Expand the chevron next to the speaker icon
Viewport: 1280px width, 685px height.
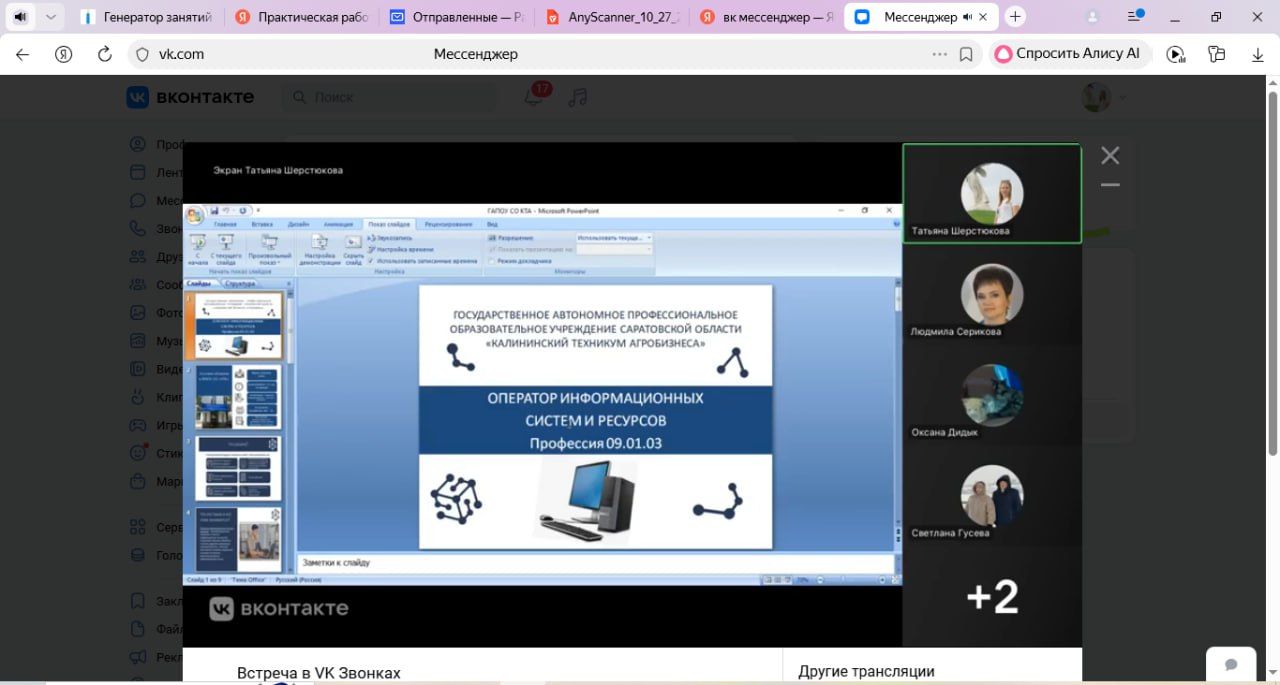51,17
